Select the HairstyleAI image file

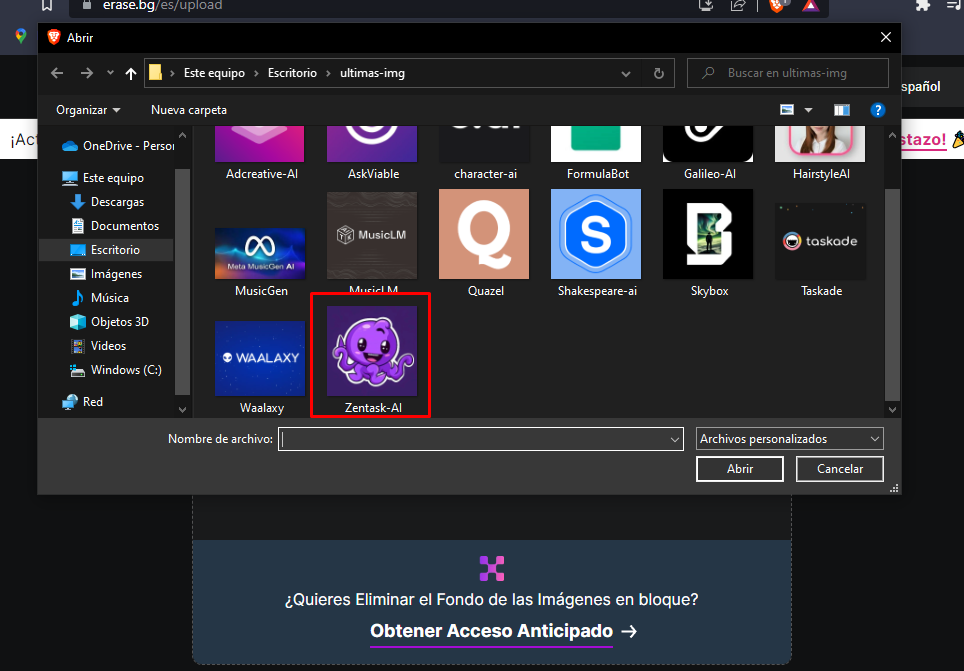(820, 153)
